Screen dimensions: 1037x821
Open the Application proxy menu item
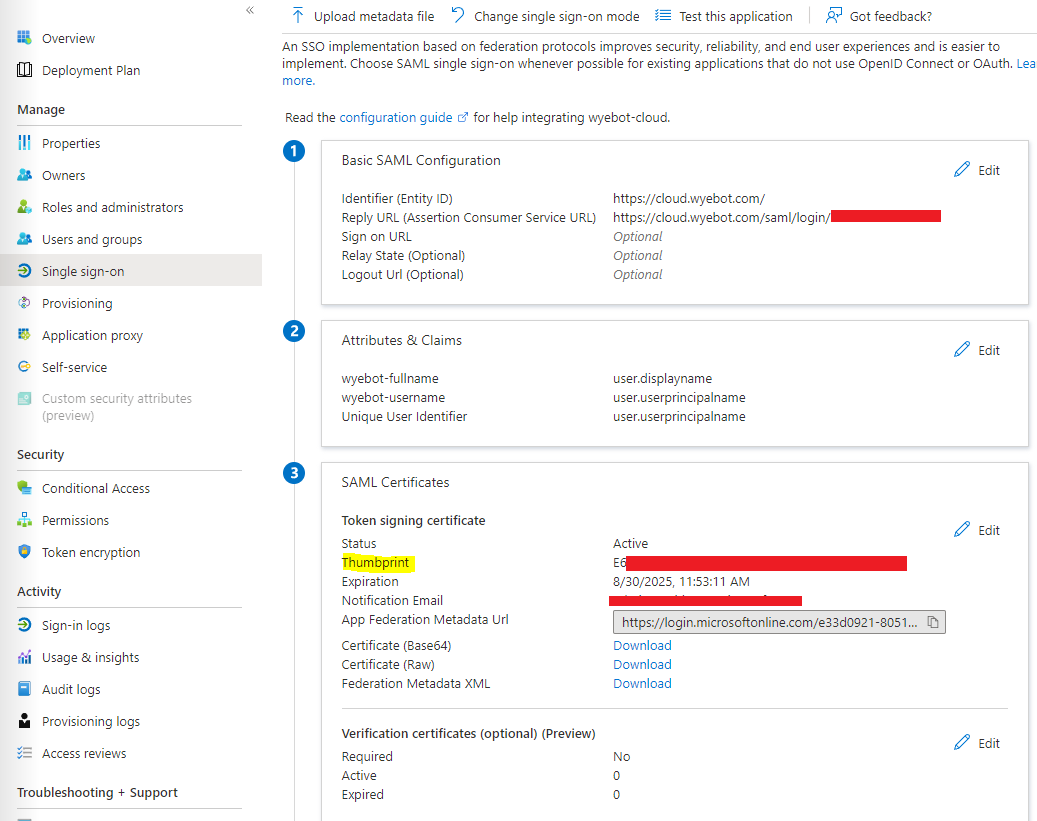92,335
